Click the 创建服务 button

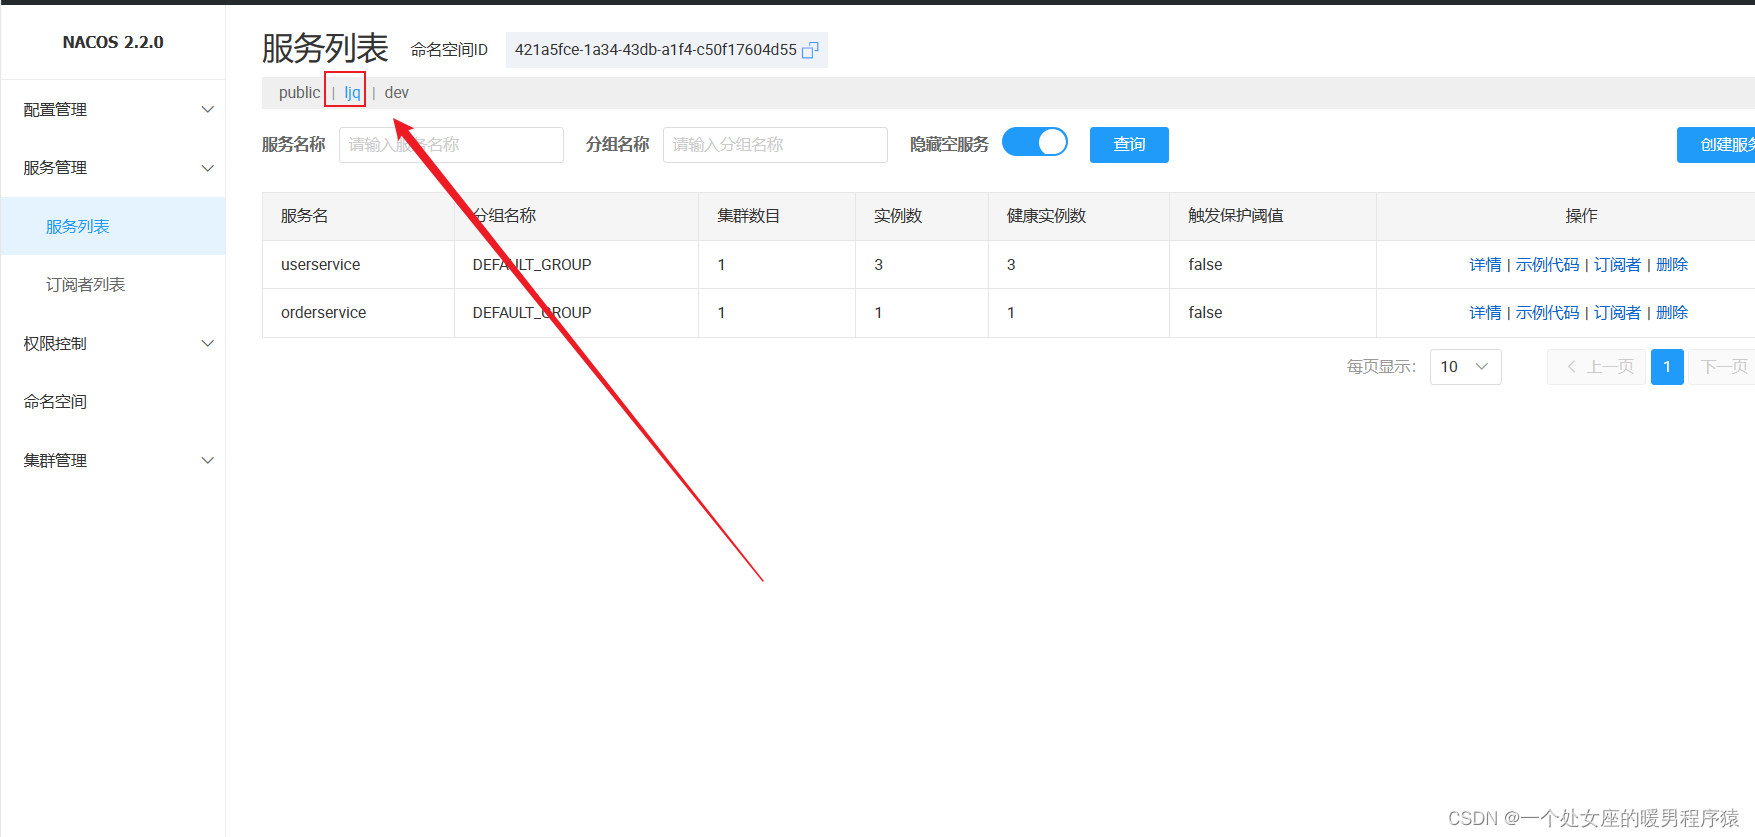1716,145
